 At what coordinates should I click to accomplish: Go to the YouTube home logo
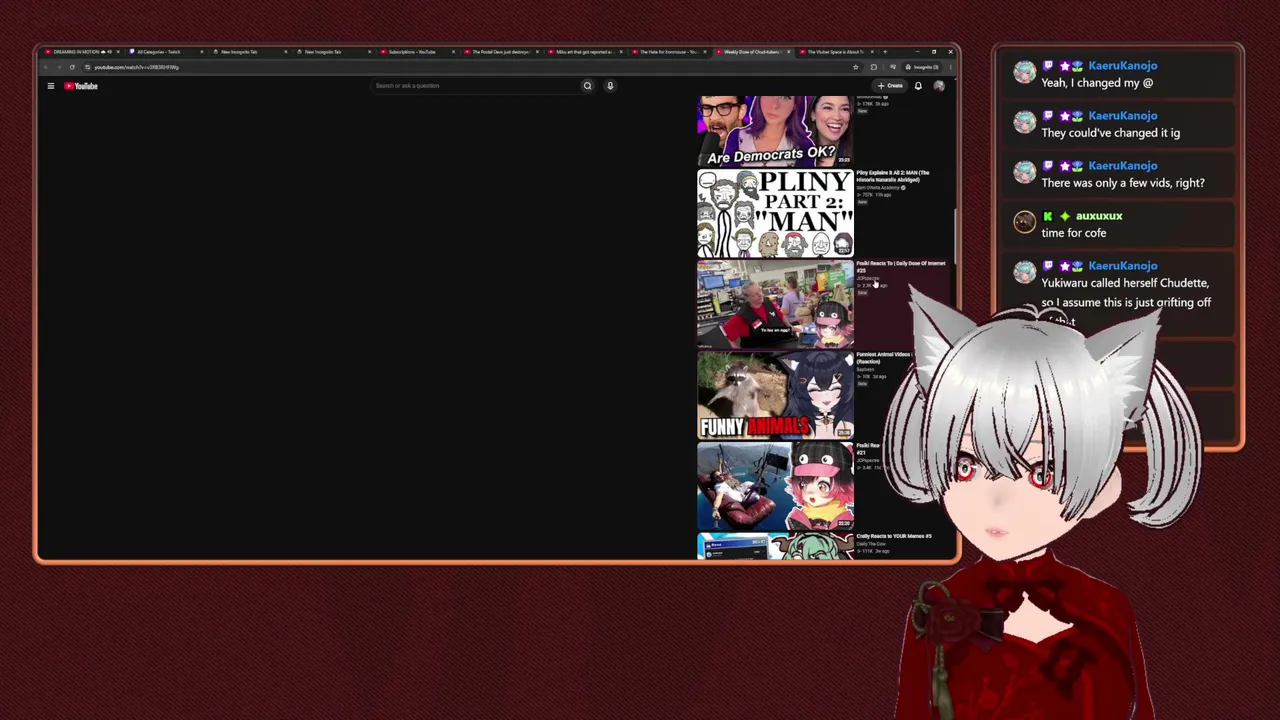[x=81, y=86]
